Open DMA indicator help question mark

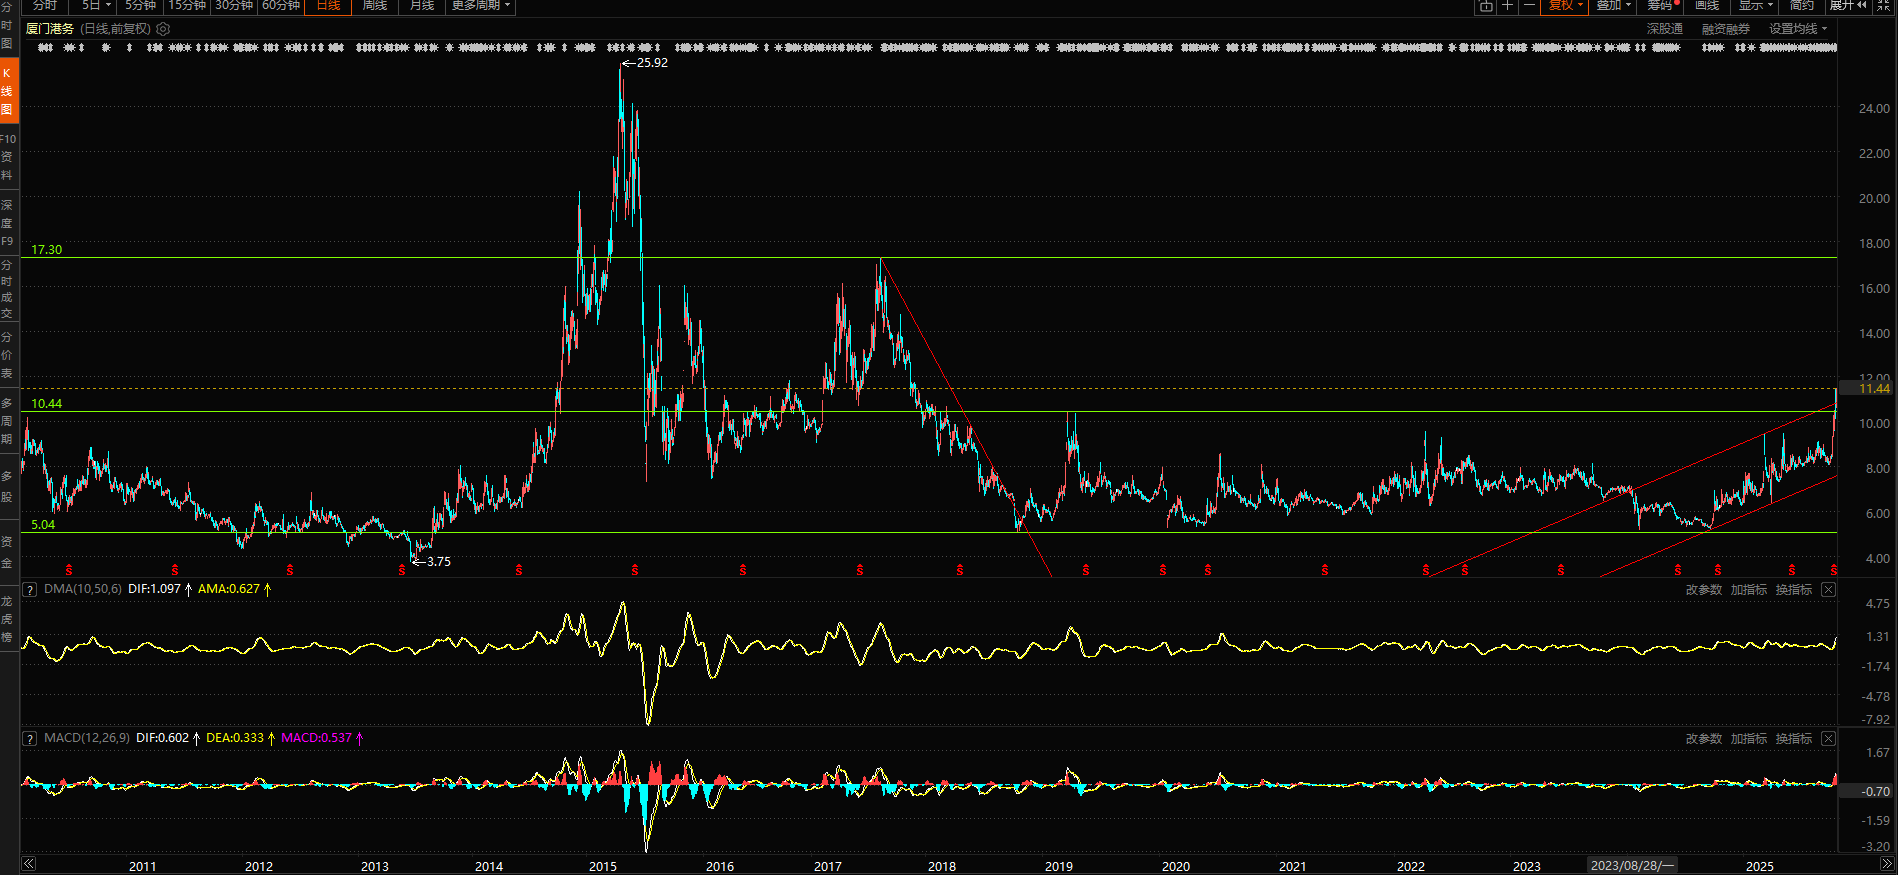[30, 589]
